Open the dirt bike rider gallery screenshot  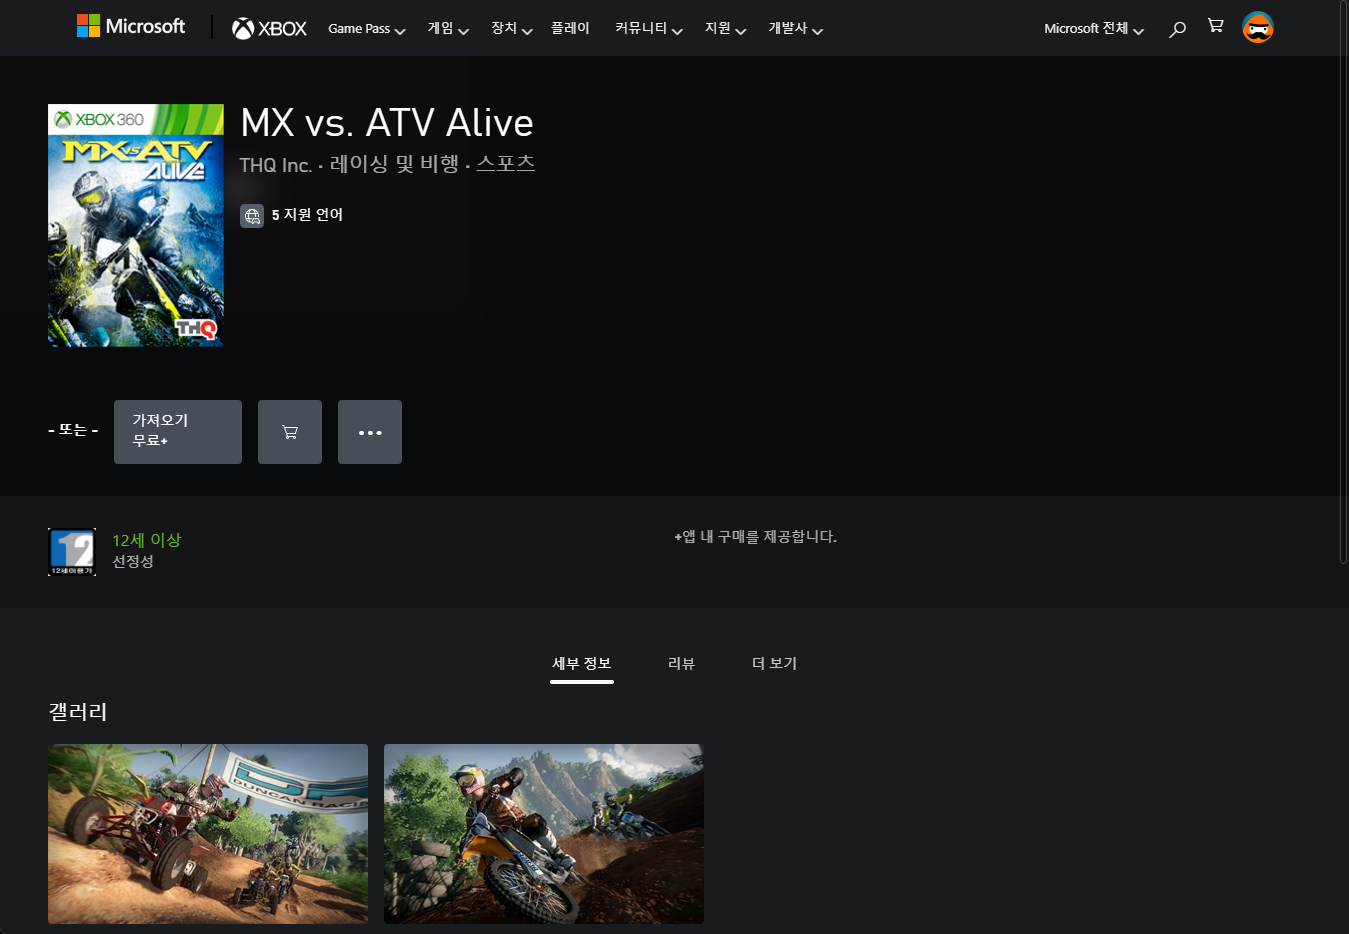(x=544, y=834)
